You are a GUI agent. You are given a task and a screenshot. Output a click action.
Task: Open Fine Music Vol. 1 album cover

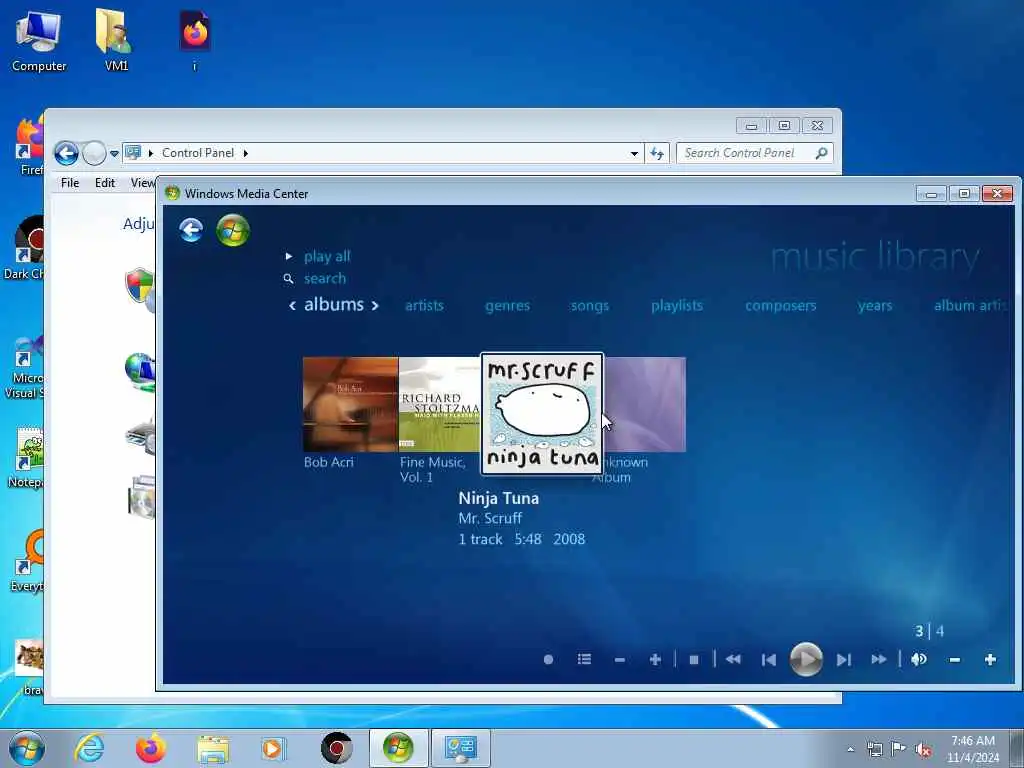[440, 404]
